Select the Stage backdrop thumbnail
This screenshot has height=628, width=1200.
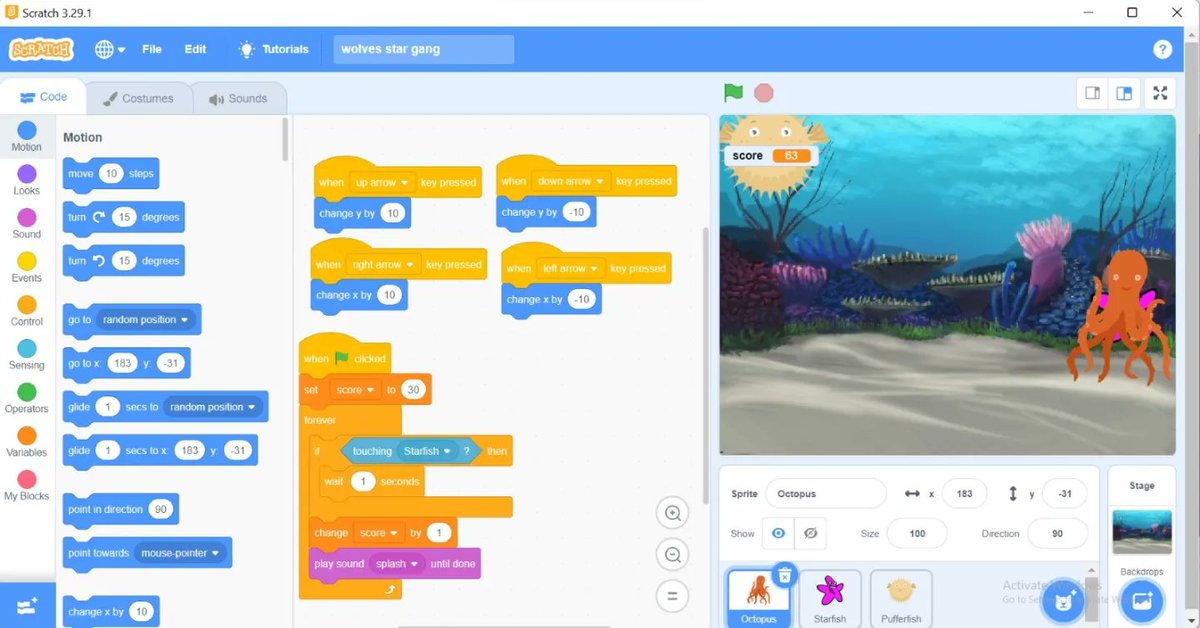[x=1142, y=532]
